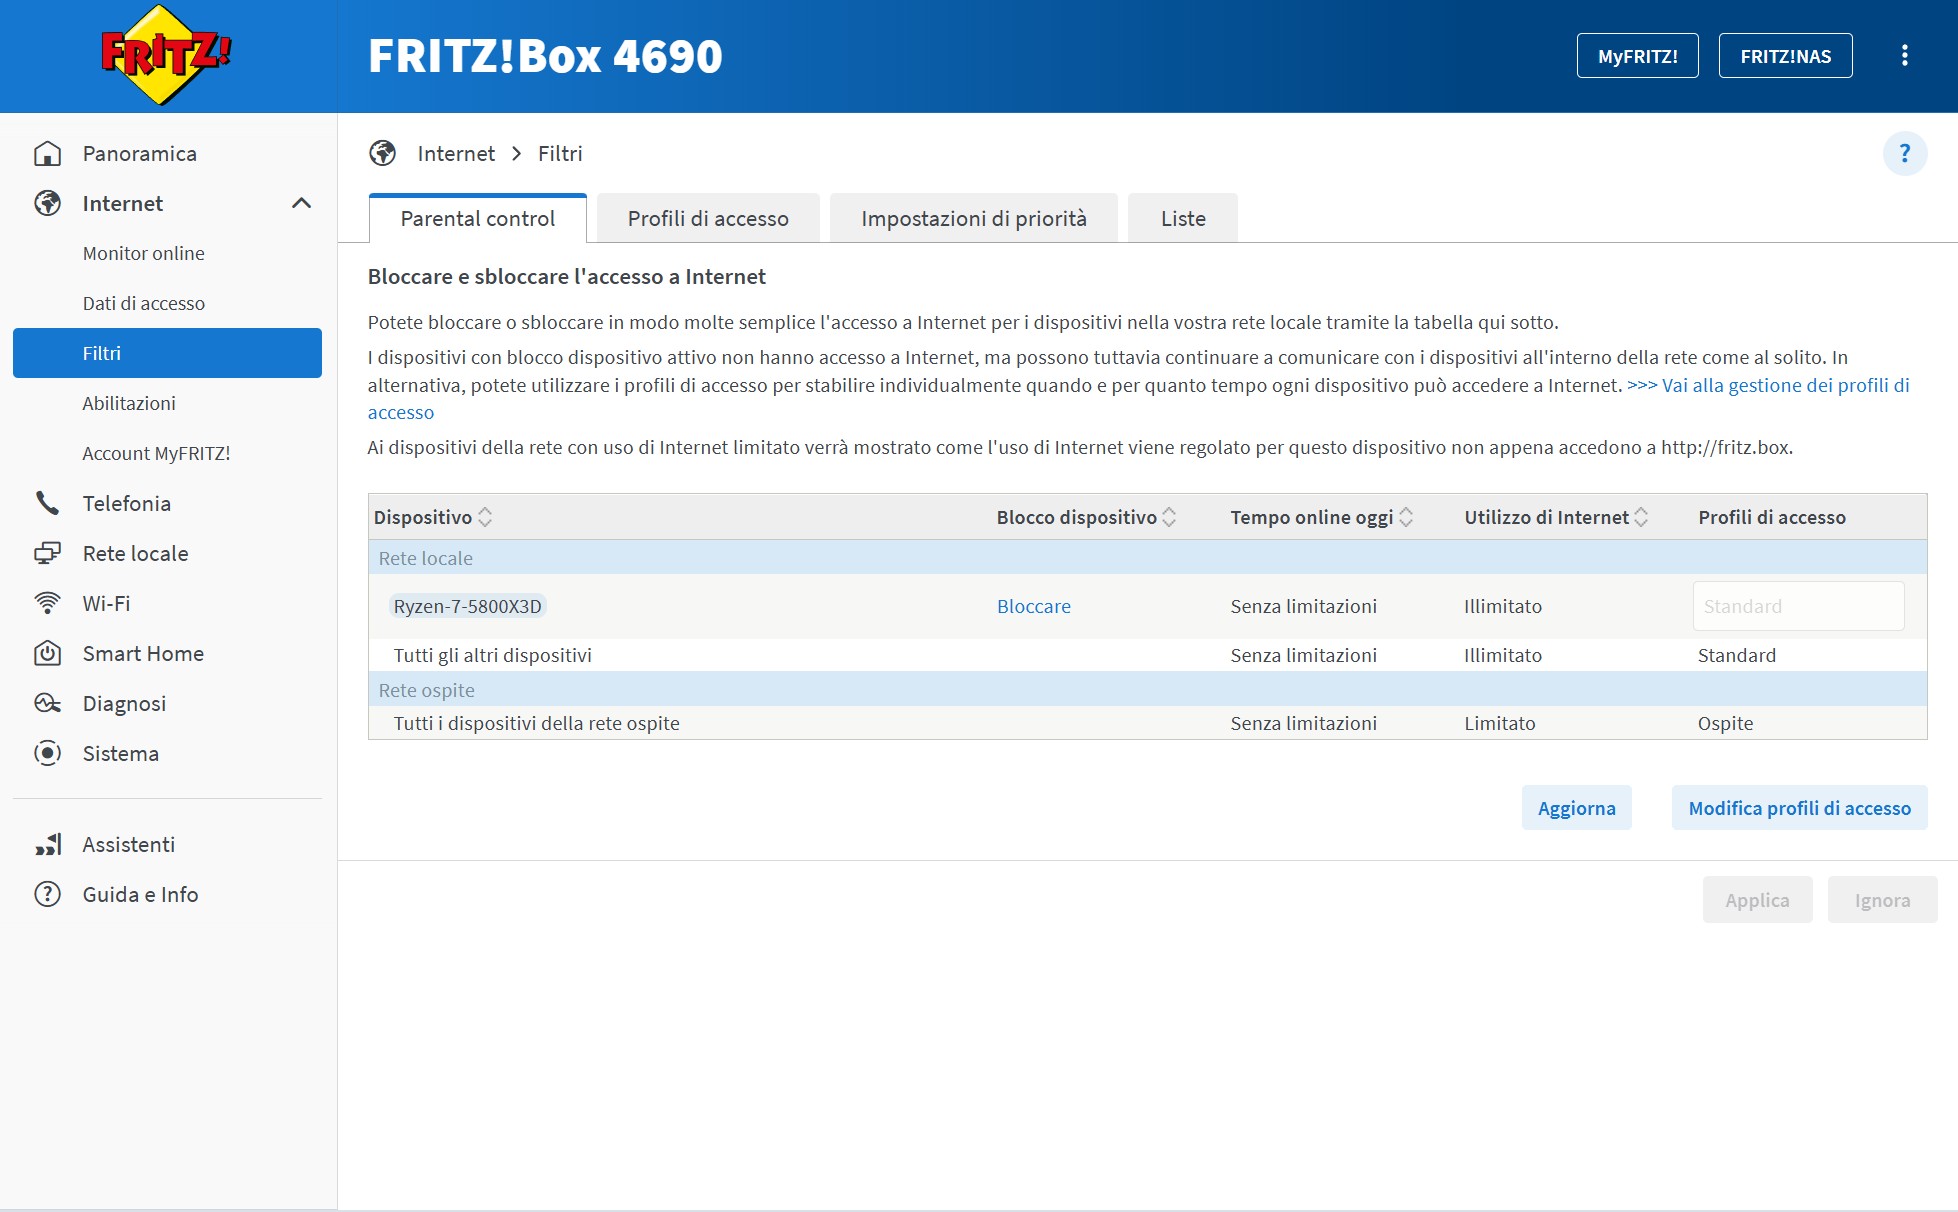Image resolution: width=1958 pixels, height=1212 pixels.
Task: Click the Diagnosi icon
Action: coord(47,703)
